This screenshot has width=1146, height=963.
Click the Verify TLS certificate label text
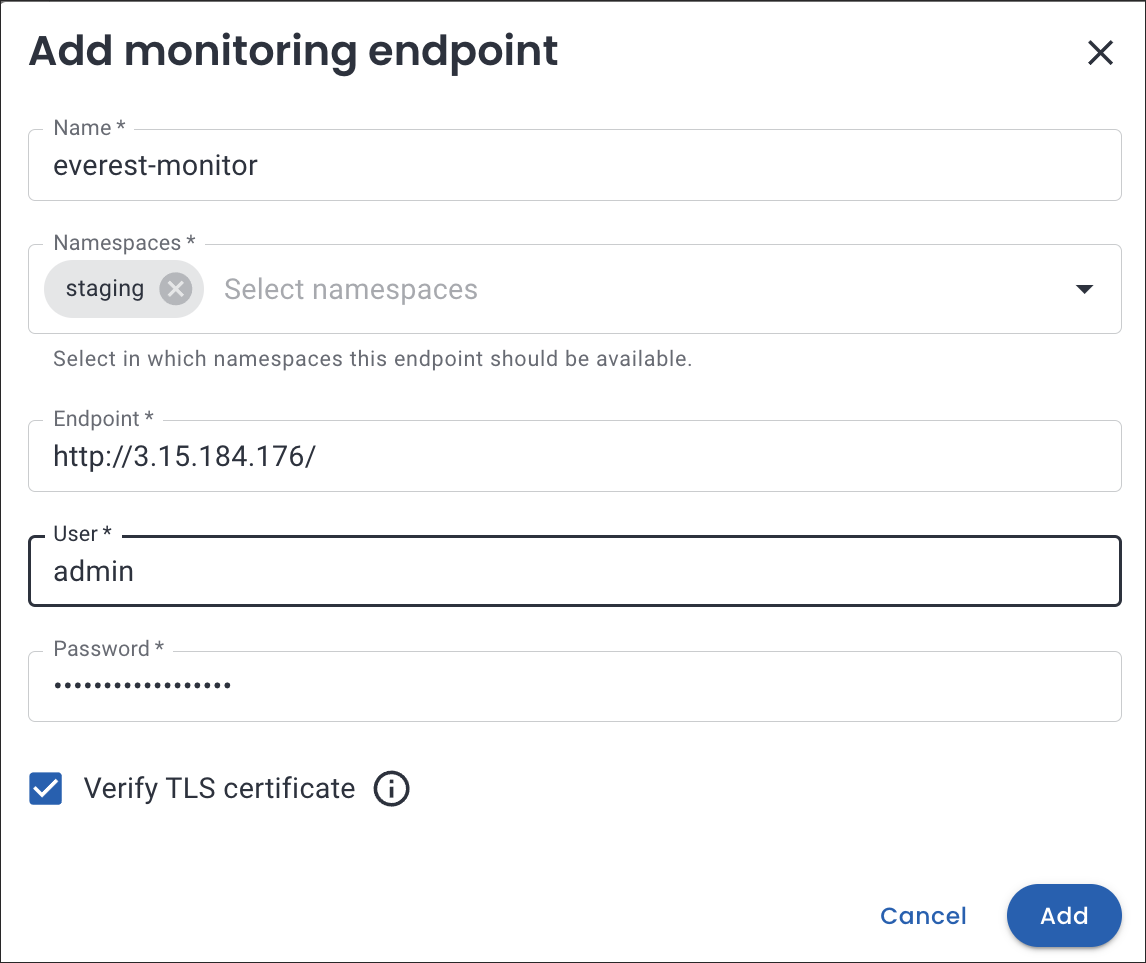pyautogui.click(x=219, y=789)
